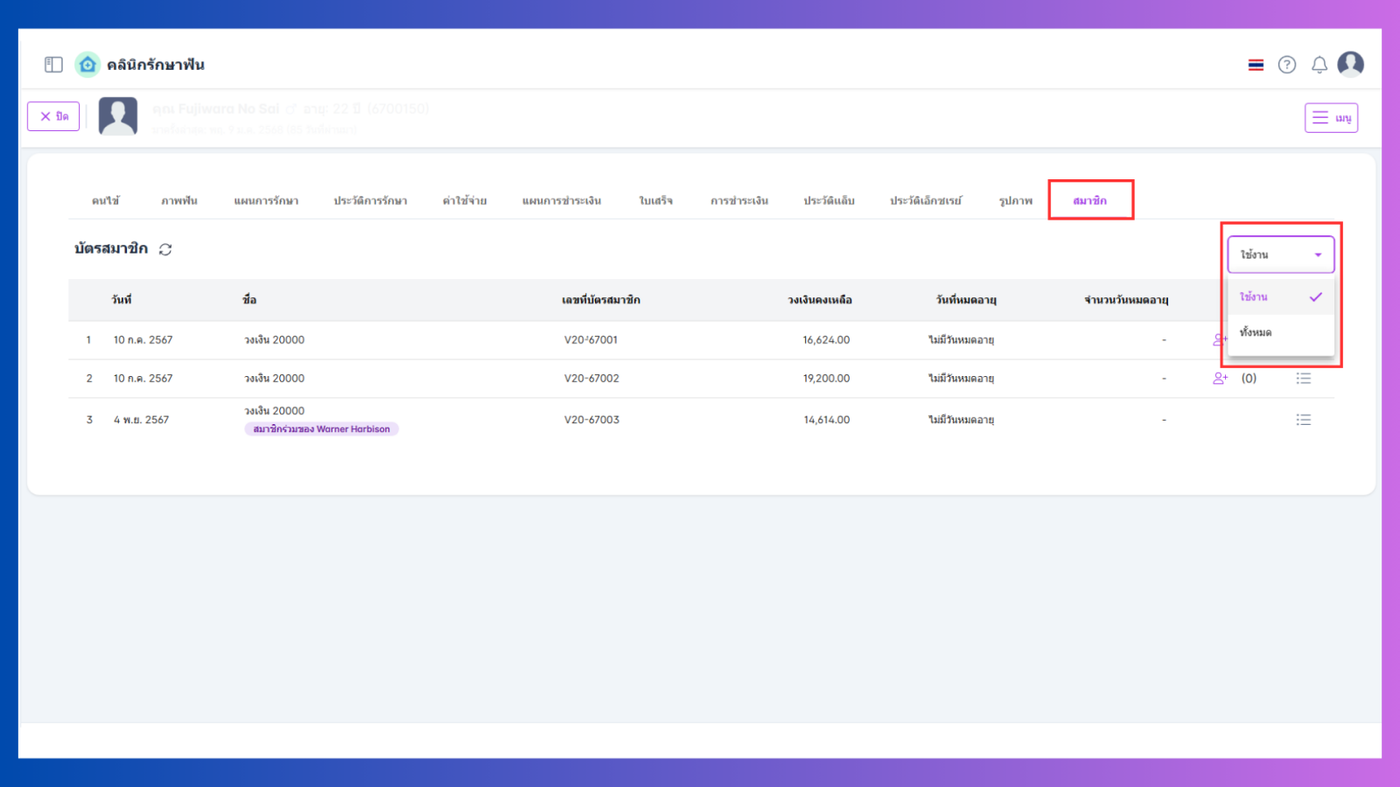Switch to the ใบเสร็จ tab
Viewport: 1400px width, 787px height.
pyautogui.click(x=656, y=201)
